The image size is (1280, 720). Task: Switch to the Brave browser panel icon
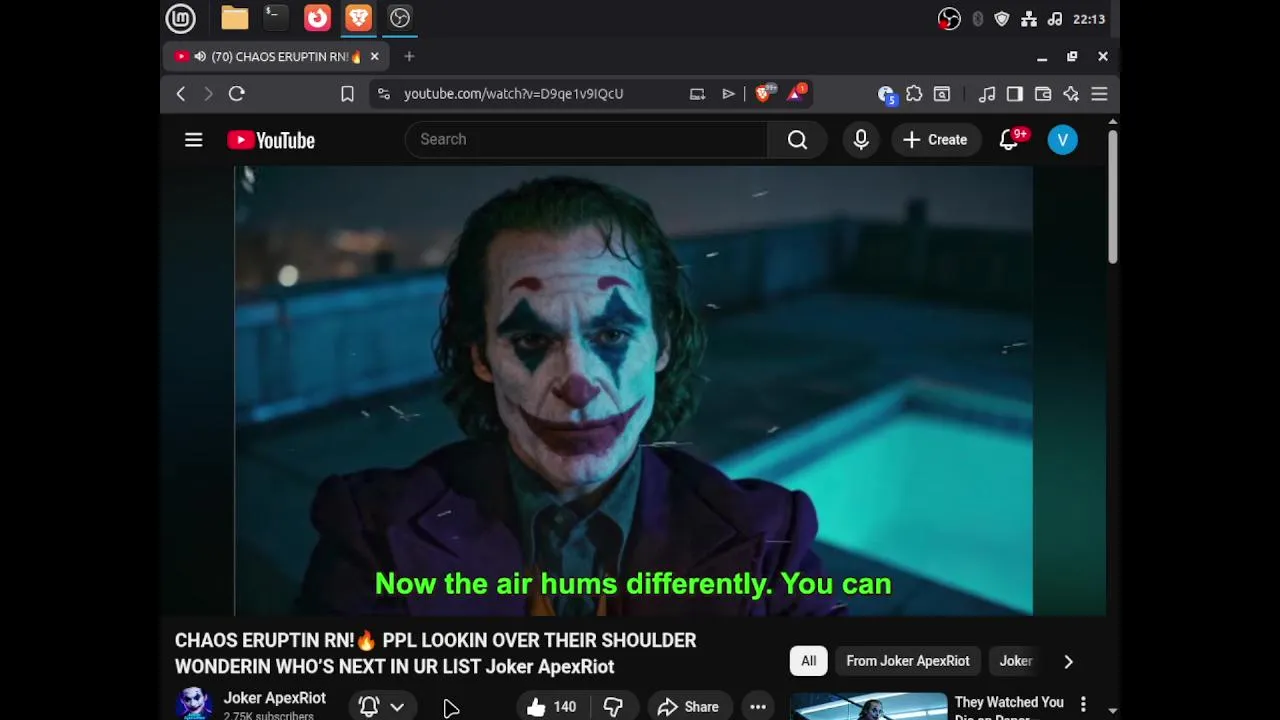358,18
